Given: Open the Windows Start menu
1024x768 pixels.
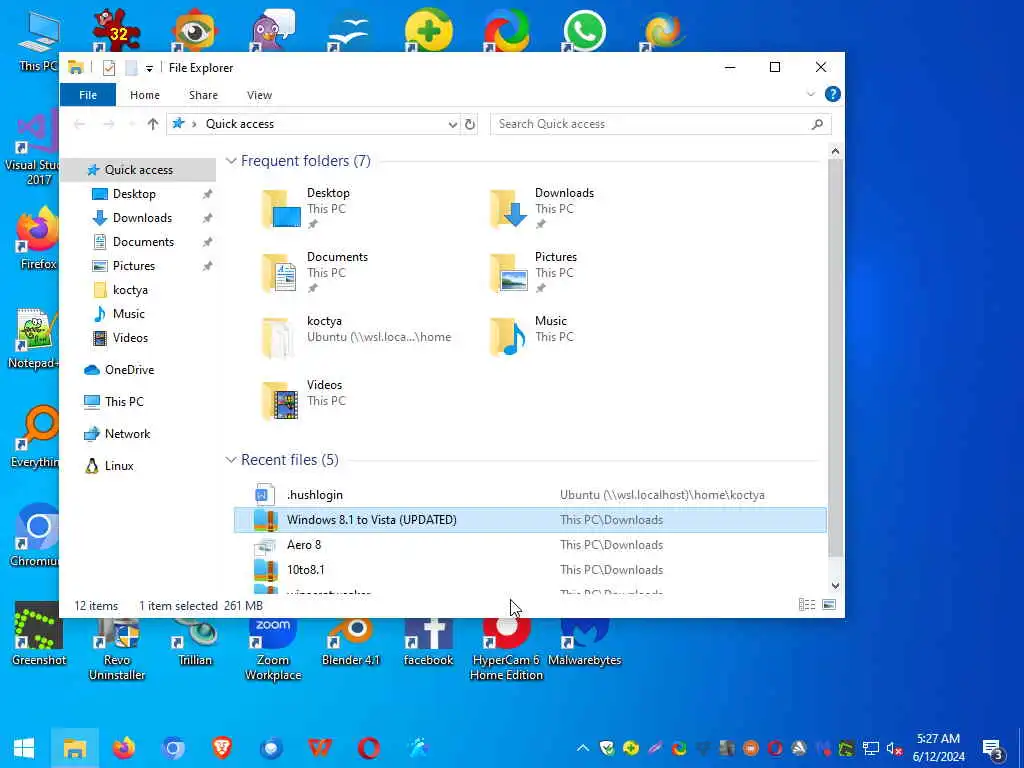Looking at the screenshot, I should coord(24,748).
